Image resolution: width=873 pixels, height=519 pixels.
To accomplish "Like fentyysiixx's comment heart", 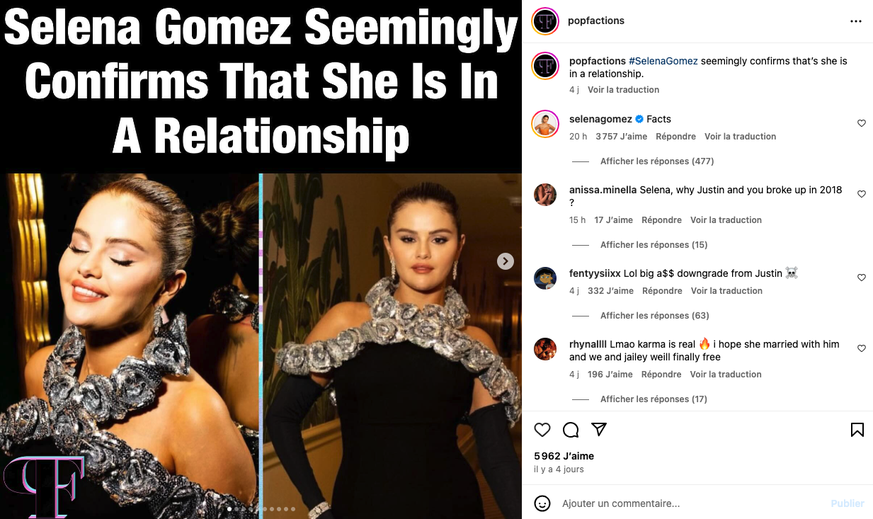I will [x=861, y=277].
